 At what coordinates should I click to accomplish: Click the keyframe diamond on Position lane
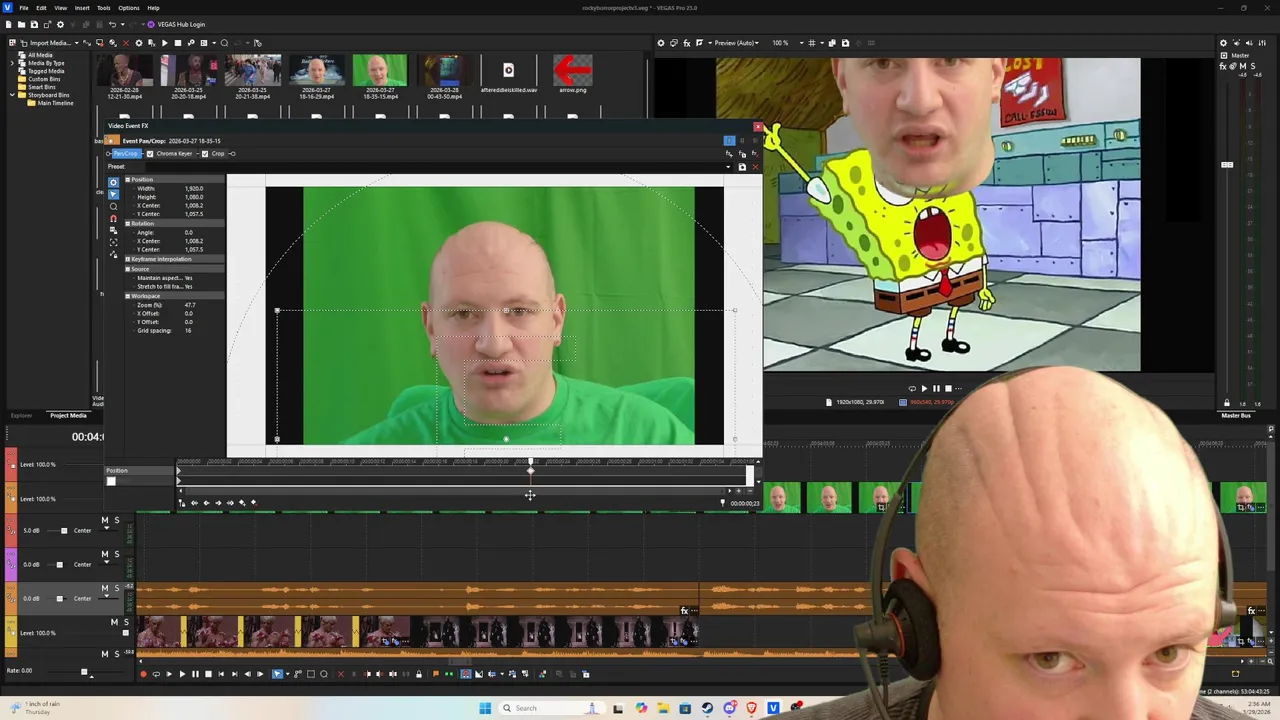click(x=530, y=470)
